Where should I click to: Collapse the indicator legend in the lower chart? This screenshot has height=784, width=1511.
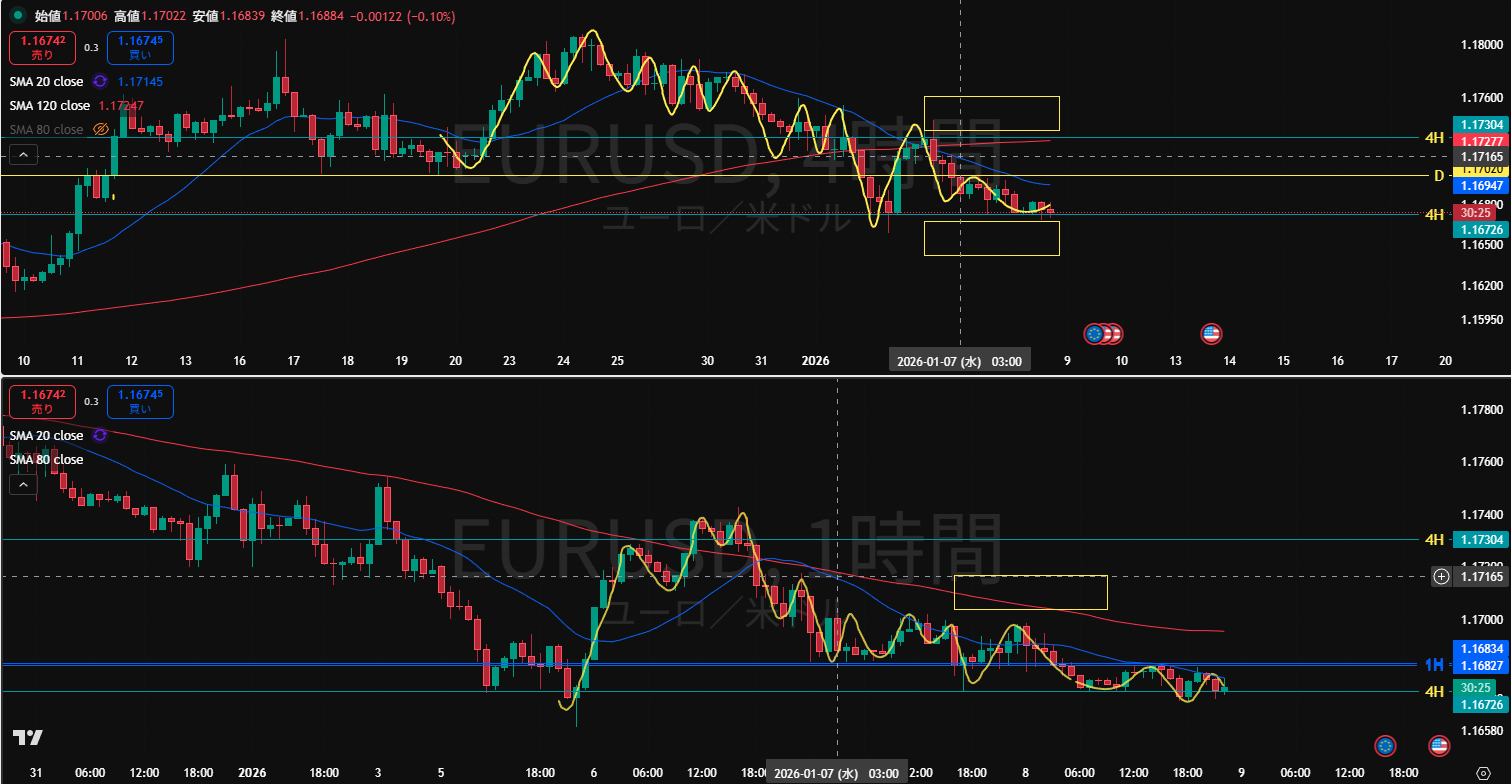coord(24,485)
